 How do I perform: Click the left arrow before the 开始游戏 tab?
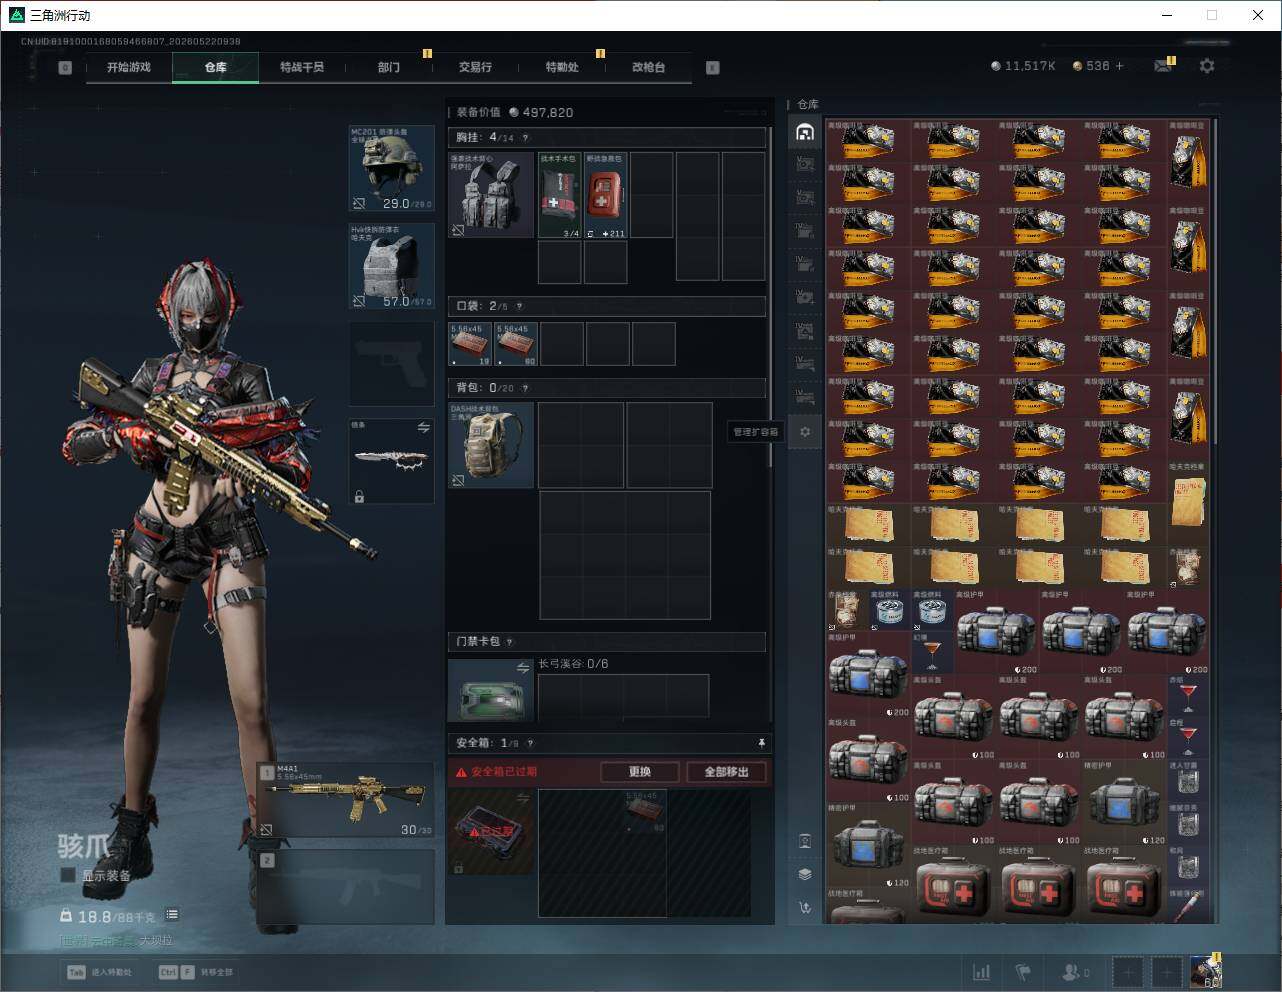point(65,68)
